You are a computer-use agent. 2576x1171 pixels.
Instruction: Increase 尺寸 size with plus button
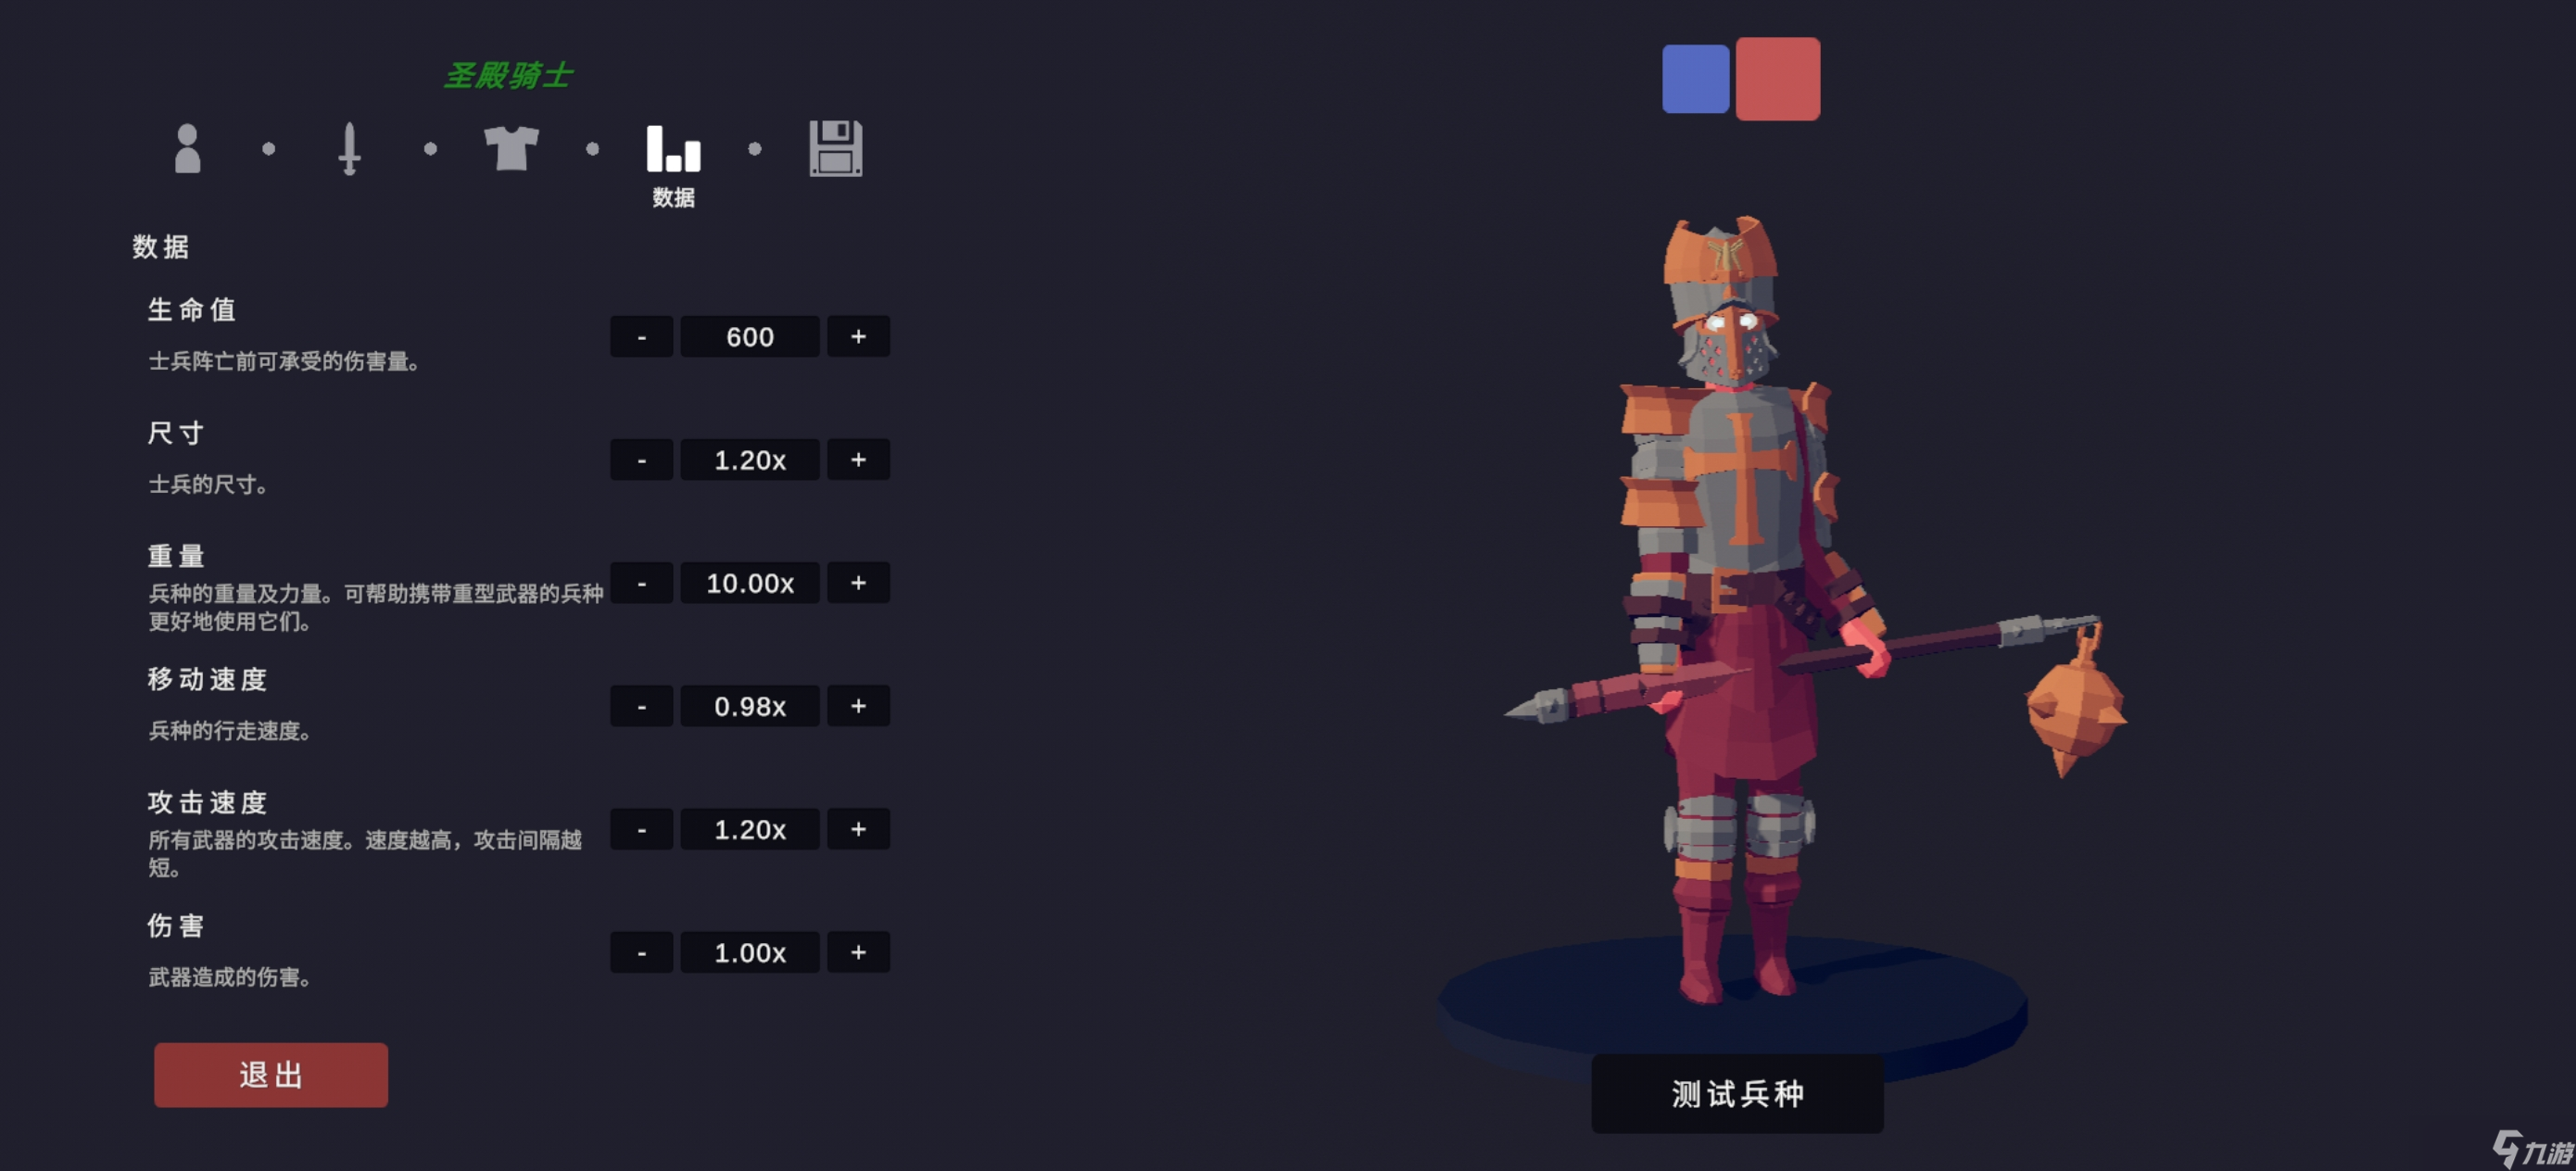coord(858,460)
